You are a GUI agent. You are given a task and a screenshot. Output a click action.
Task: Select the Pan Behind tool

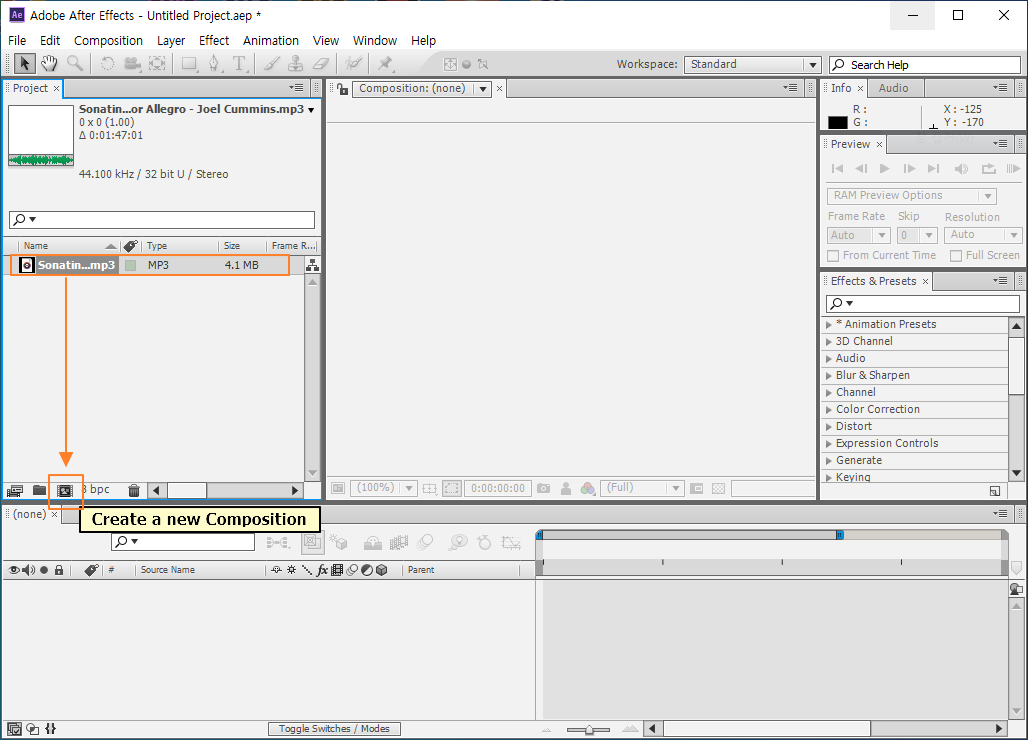tap(157, 64)
